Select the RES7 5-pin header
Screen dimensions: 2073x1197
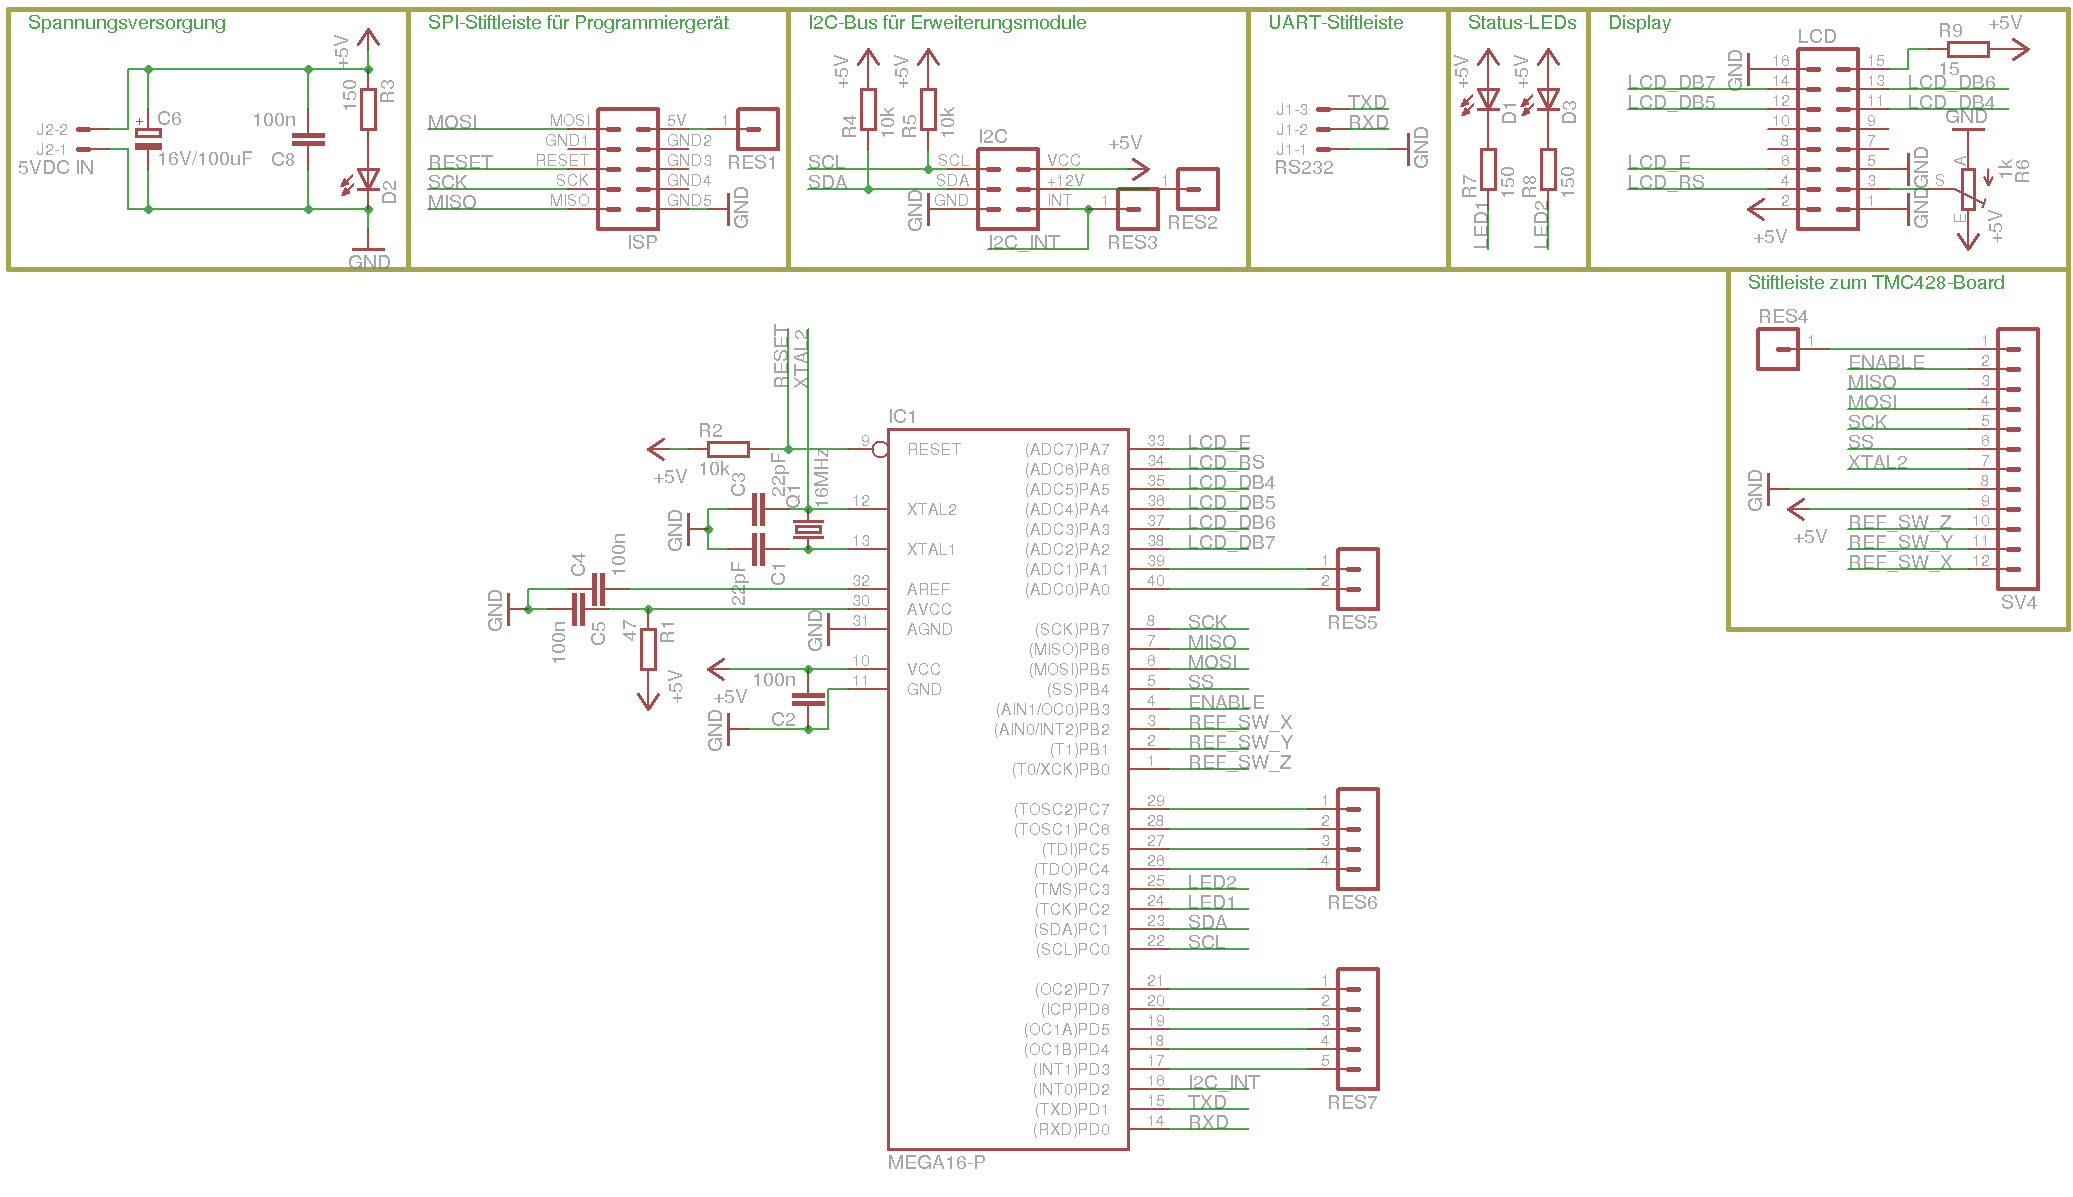1357,1029
